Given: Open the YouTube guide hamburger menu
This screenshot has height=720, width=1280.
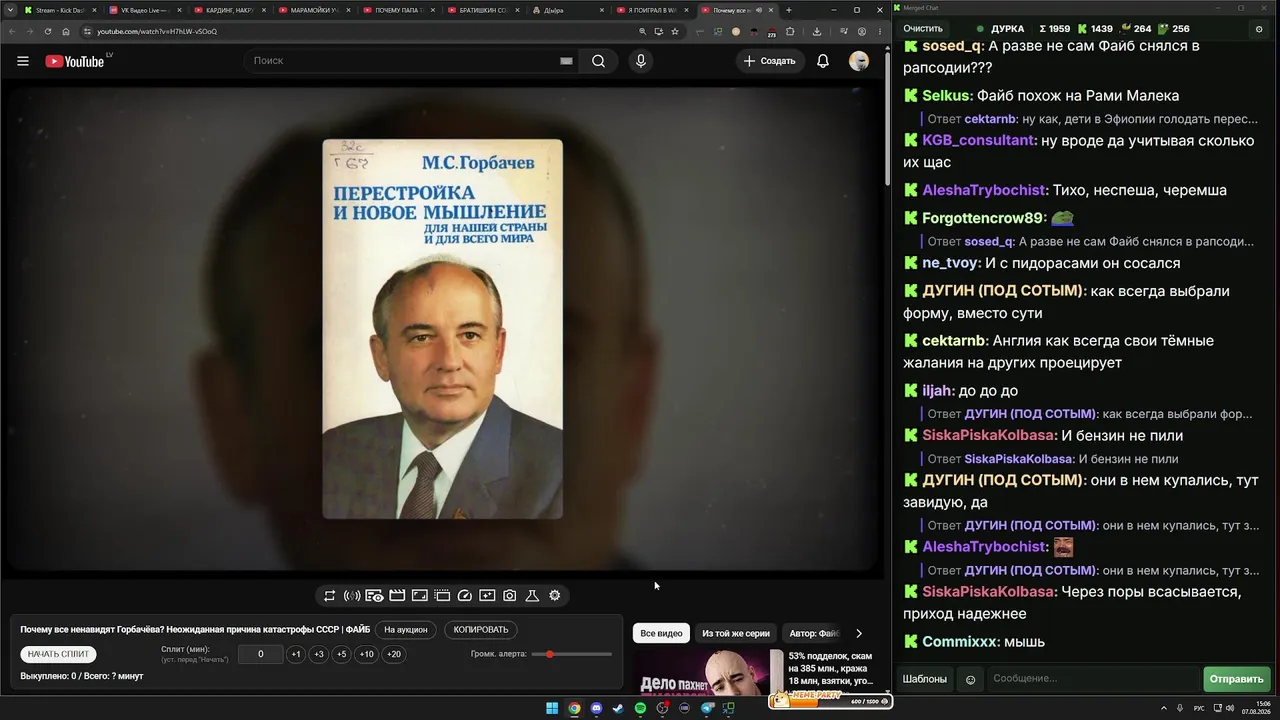Looking at the screenshot, I should 23,61.
